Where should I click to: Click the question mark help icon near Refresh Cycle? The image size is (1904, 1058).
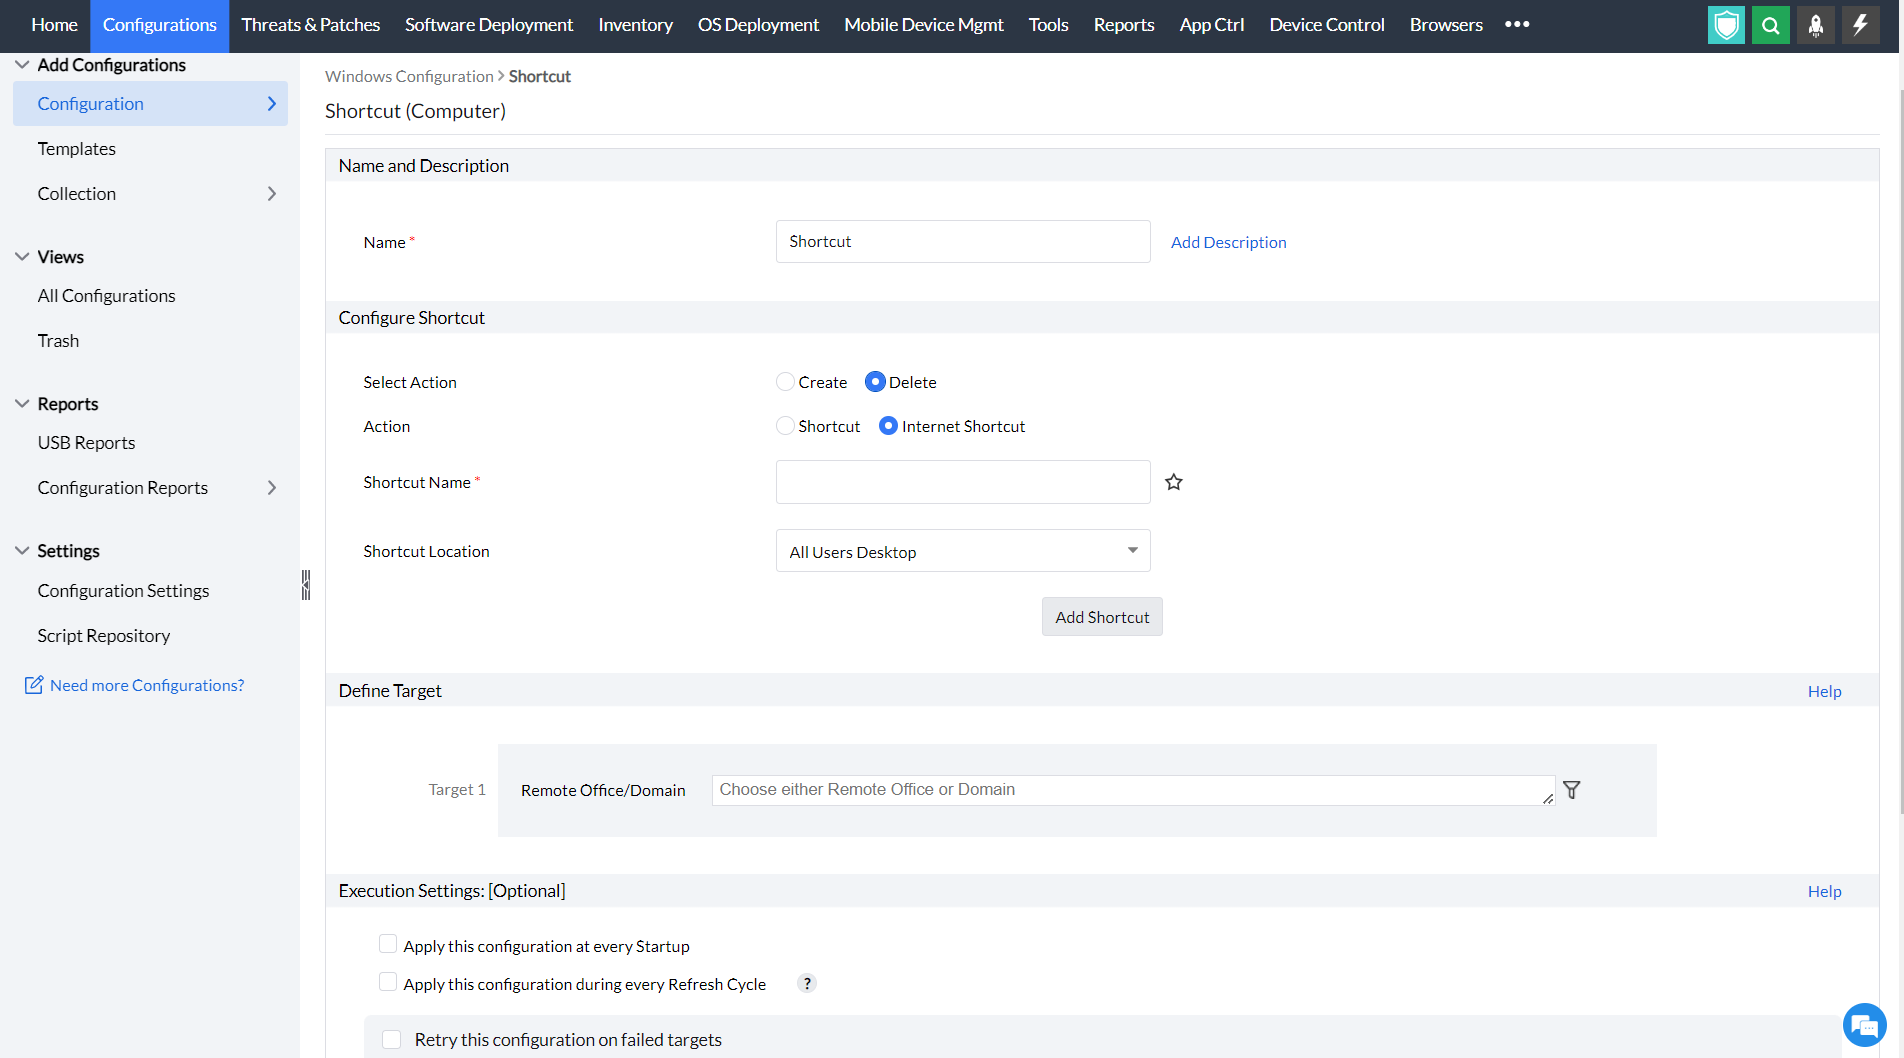click(806, 983)
